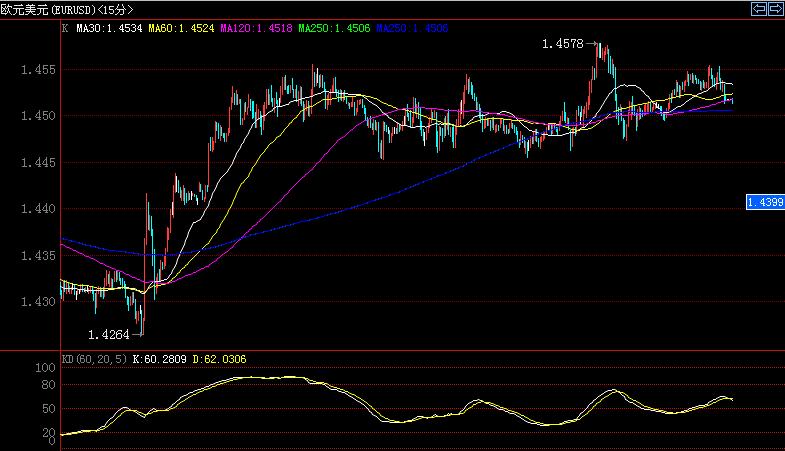Click the yellow MA60:1.4524 label
This screenshot has width=785, height=451.
pos(181,29)
